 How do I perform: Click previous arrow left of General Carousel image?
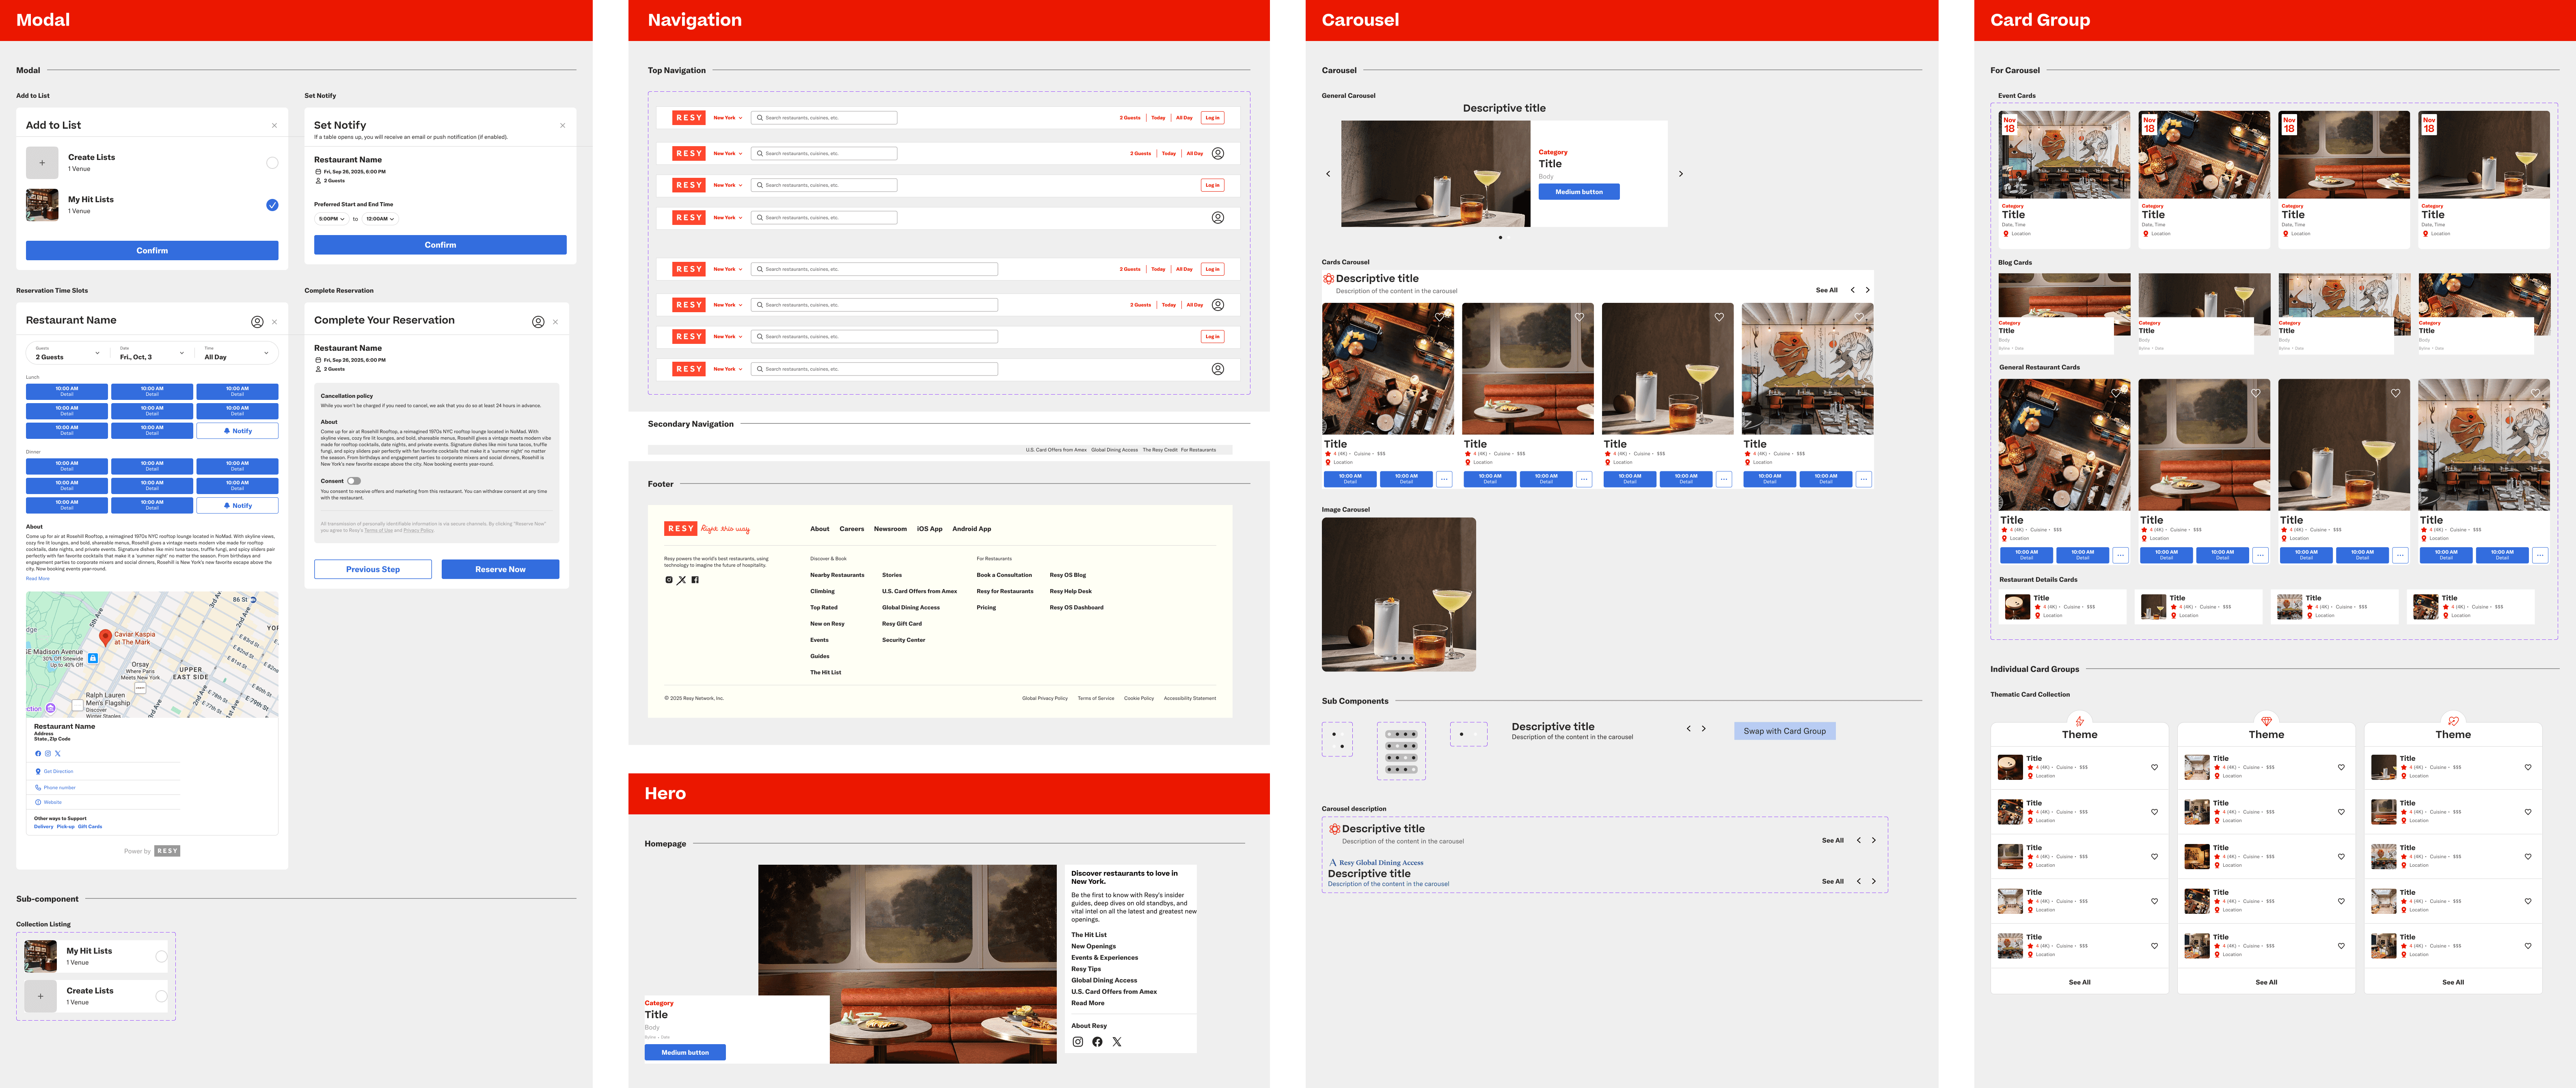pyautogui.click(x=1328, y=174)
